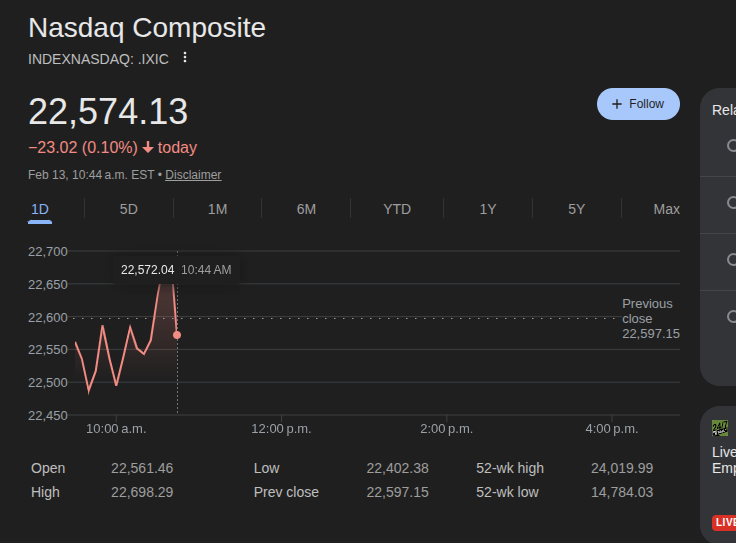Click the 2:00 p.m. axis label

[x=446, y=429]
